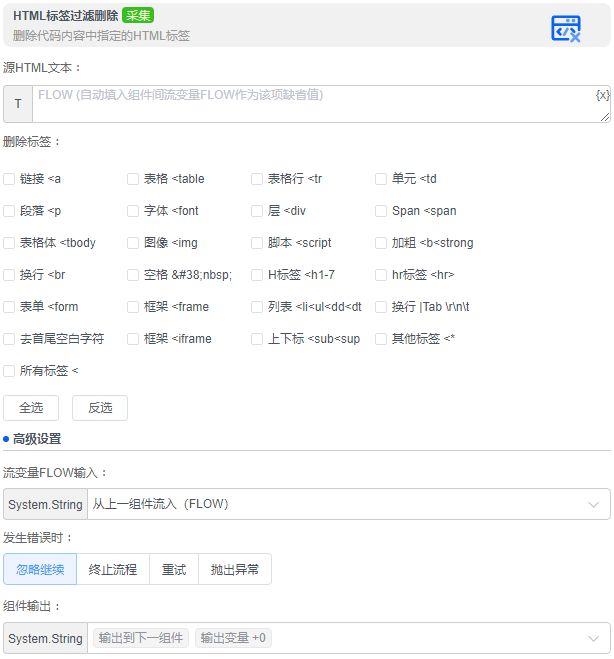This screenshot has width=614, height=659.
Task: Check the 层 <div checkbox
Action: pyautogui.click(x=257, y=211)
